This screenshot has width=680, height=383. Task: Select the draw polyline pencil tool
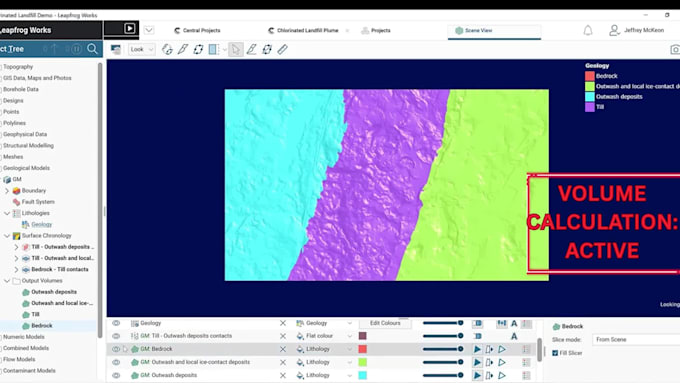point(252,49)
